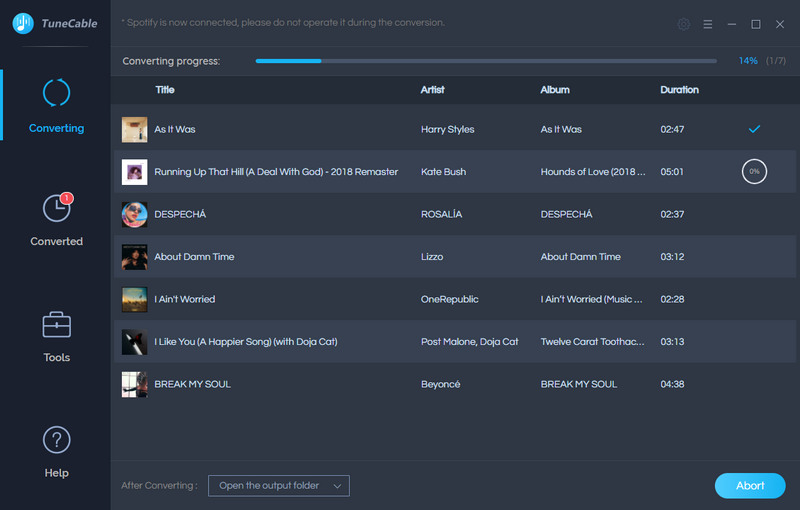Click Running Up That Hill album thumbnail
The height and width of the screenshot is (510, 800).
(x=135, y=172)
